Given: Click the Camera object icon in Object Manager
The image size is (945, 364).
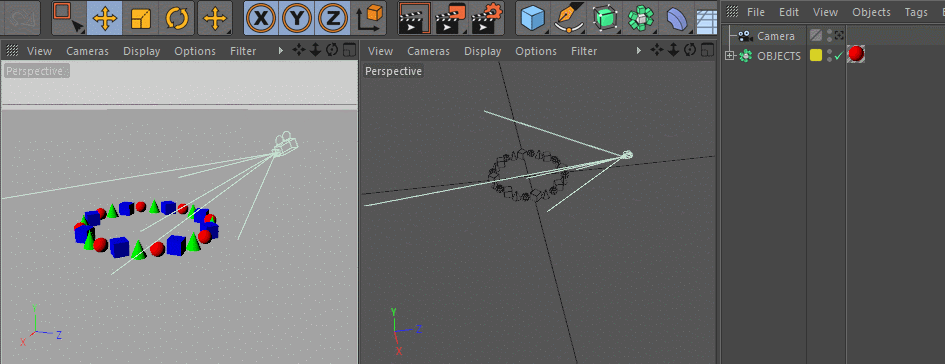Looking at the screenshot, I should (x=745, y=36).
